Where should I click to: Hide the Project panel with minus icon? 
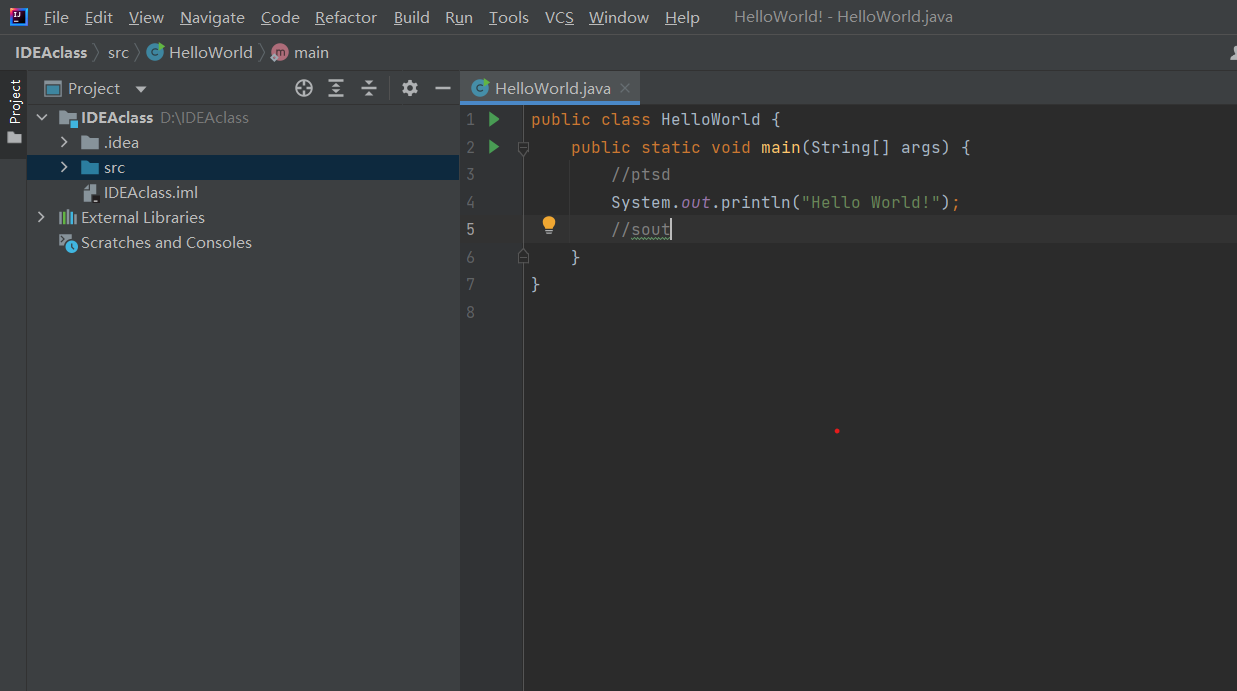click(x=443, y=88)
